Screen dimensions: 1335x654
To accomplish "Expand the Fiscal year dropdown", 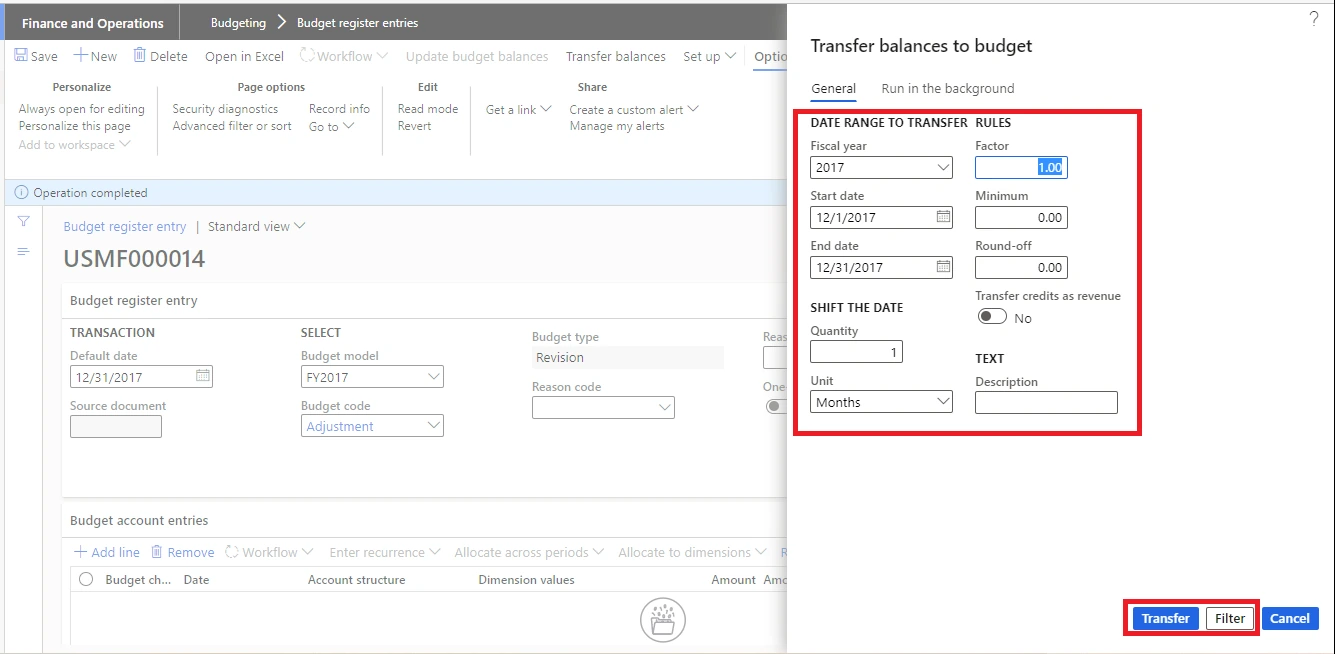I will pyautogui.click(x=943, y=167).
